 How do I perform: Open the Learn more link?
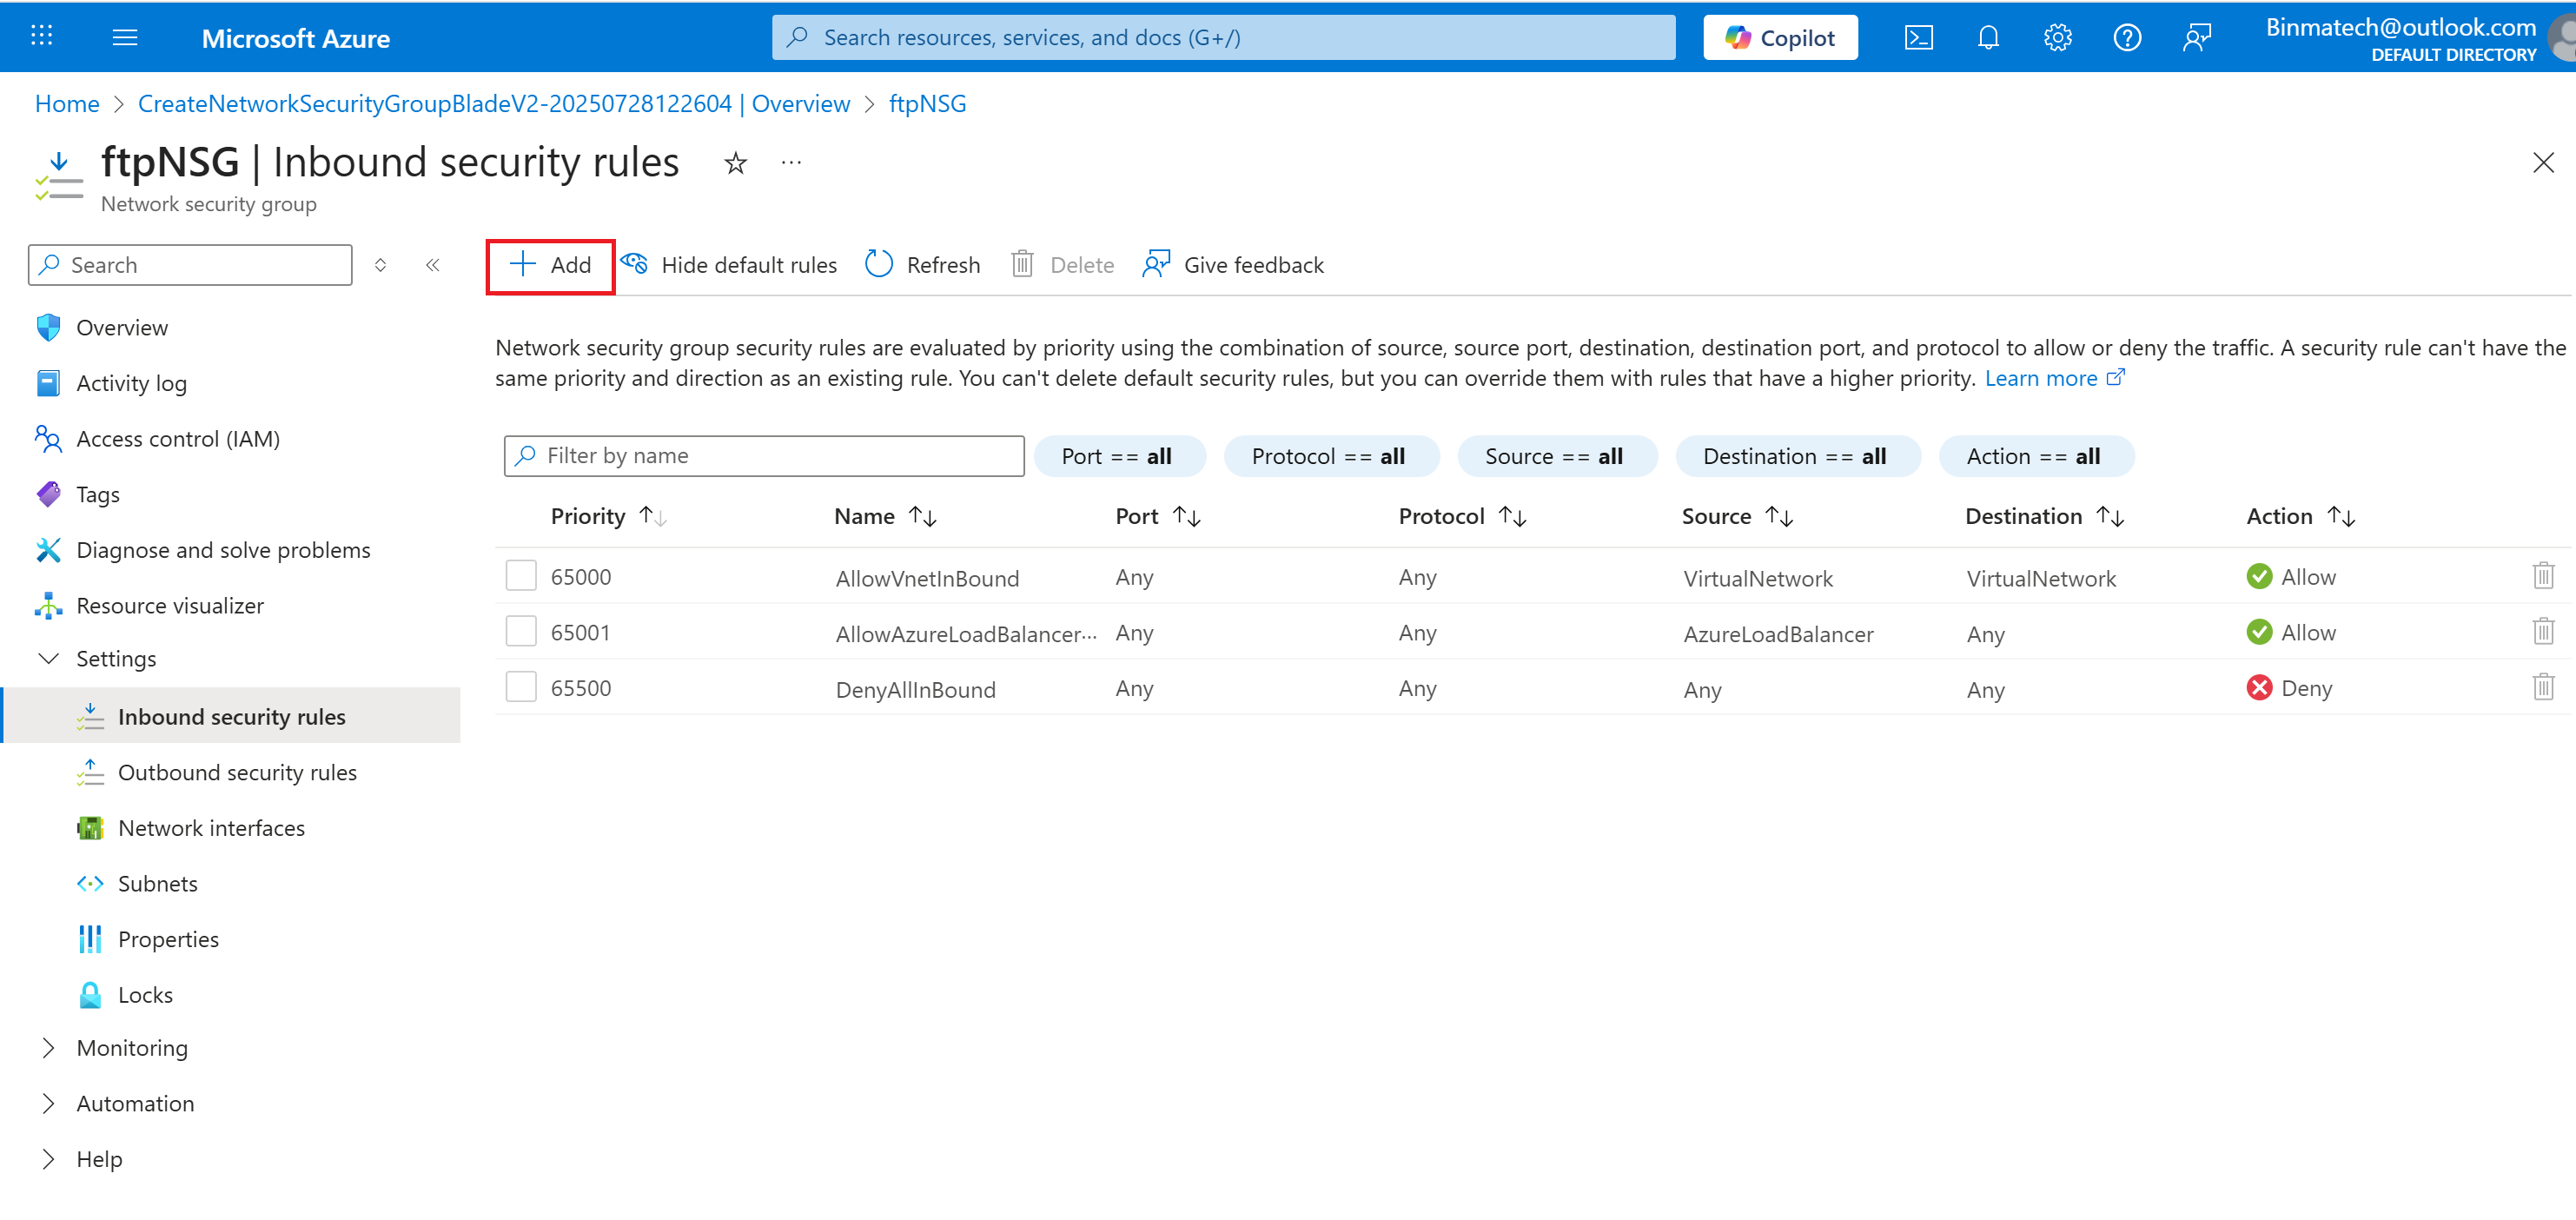click(x=2040, y=378)
